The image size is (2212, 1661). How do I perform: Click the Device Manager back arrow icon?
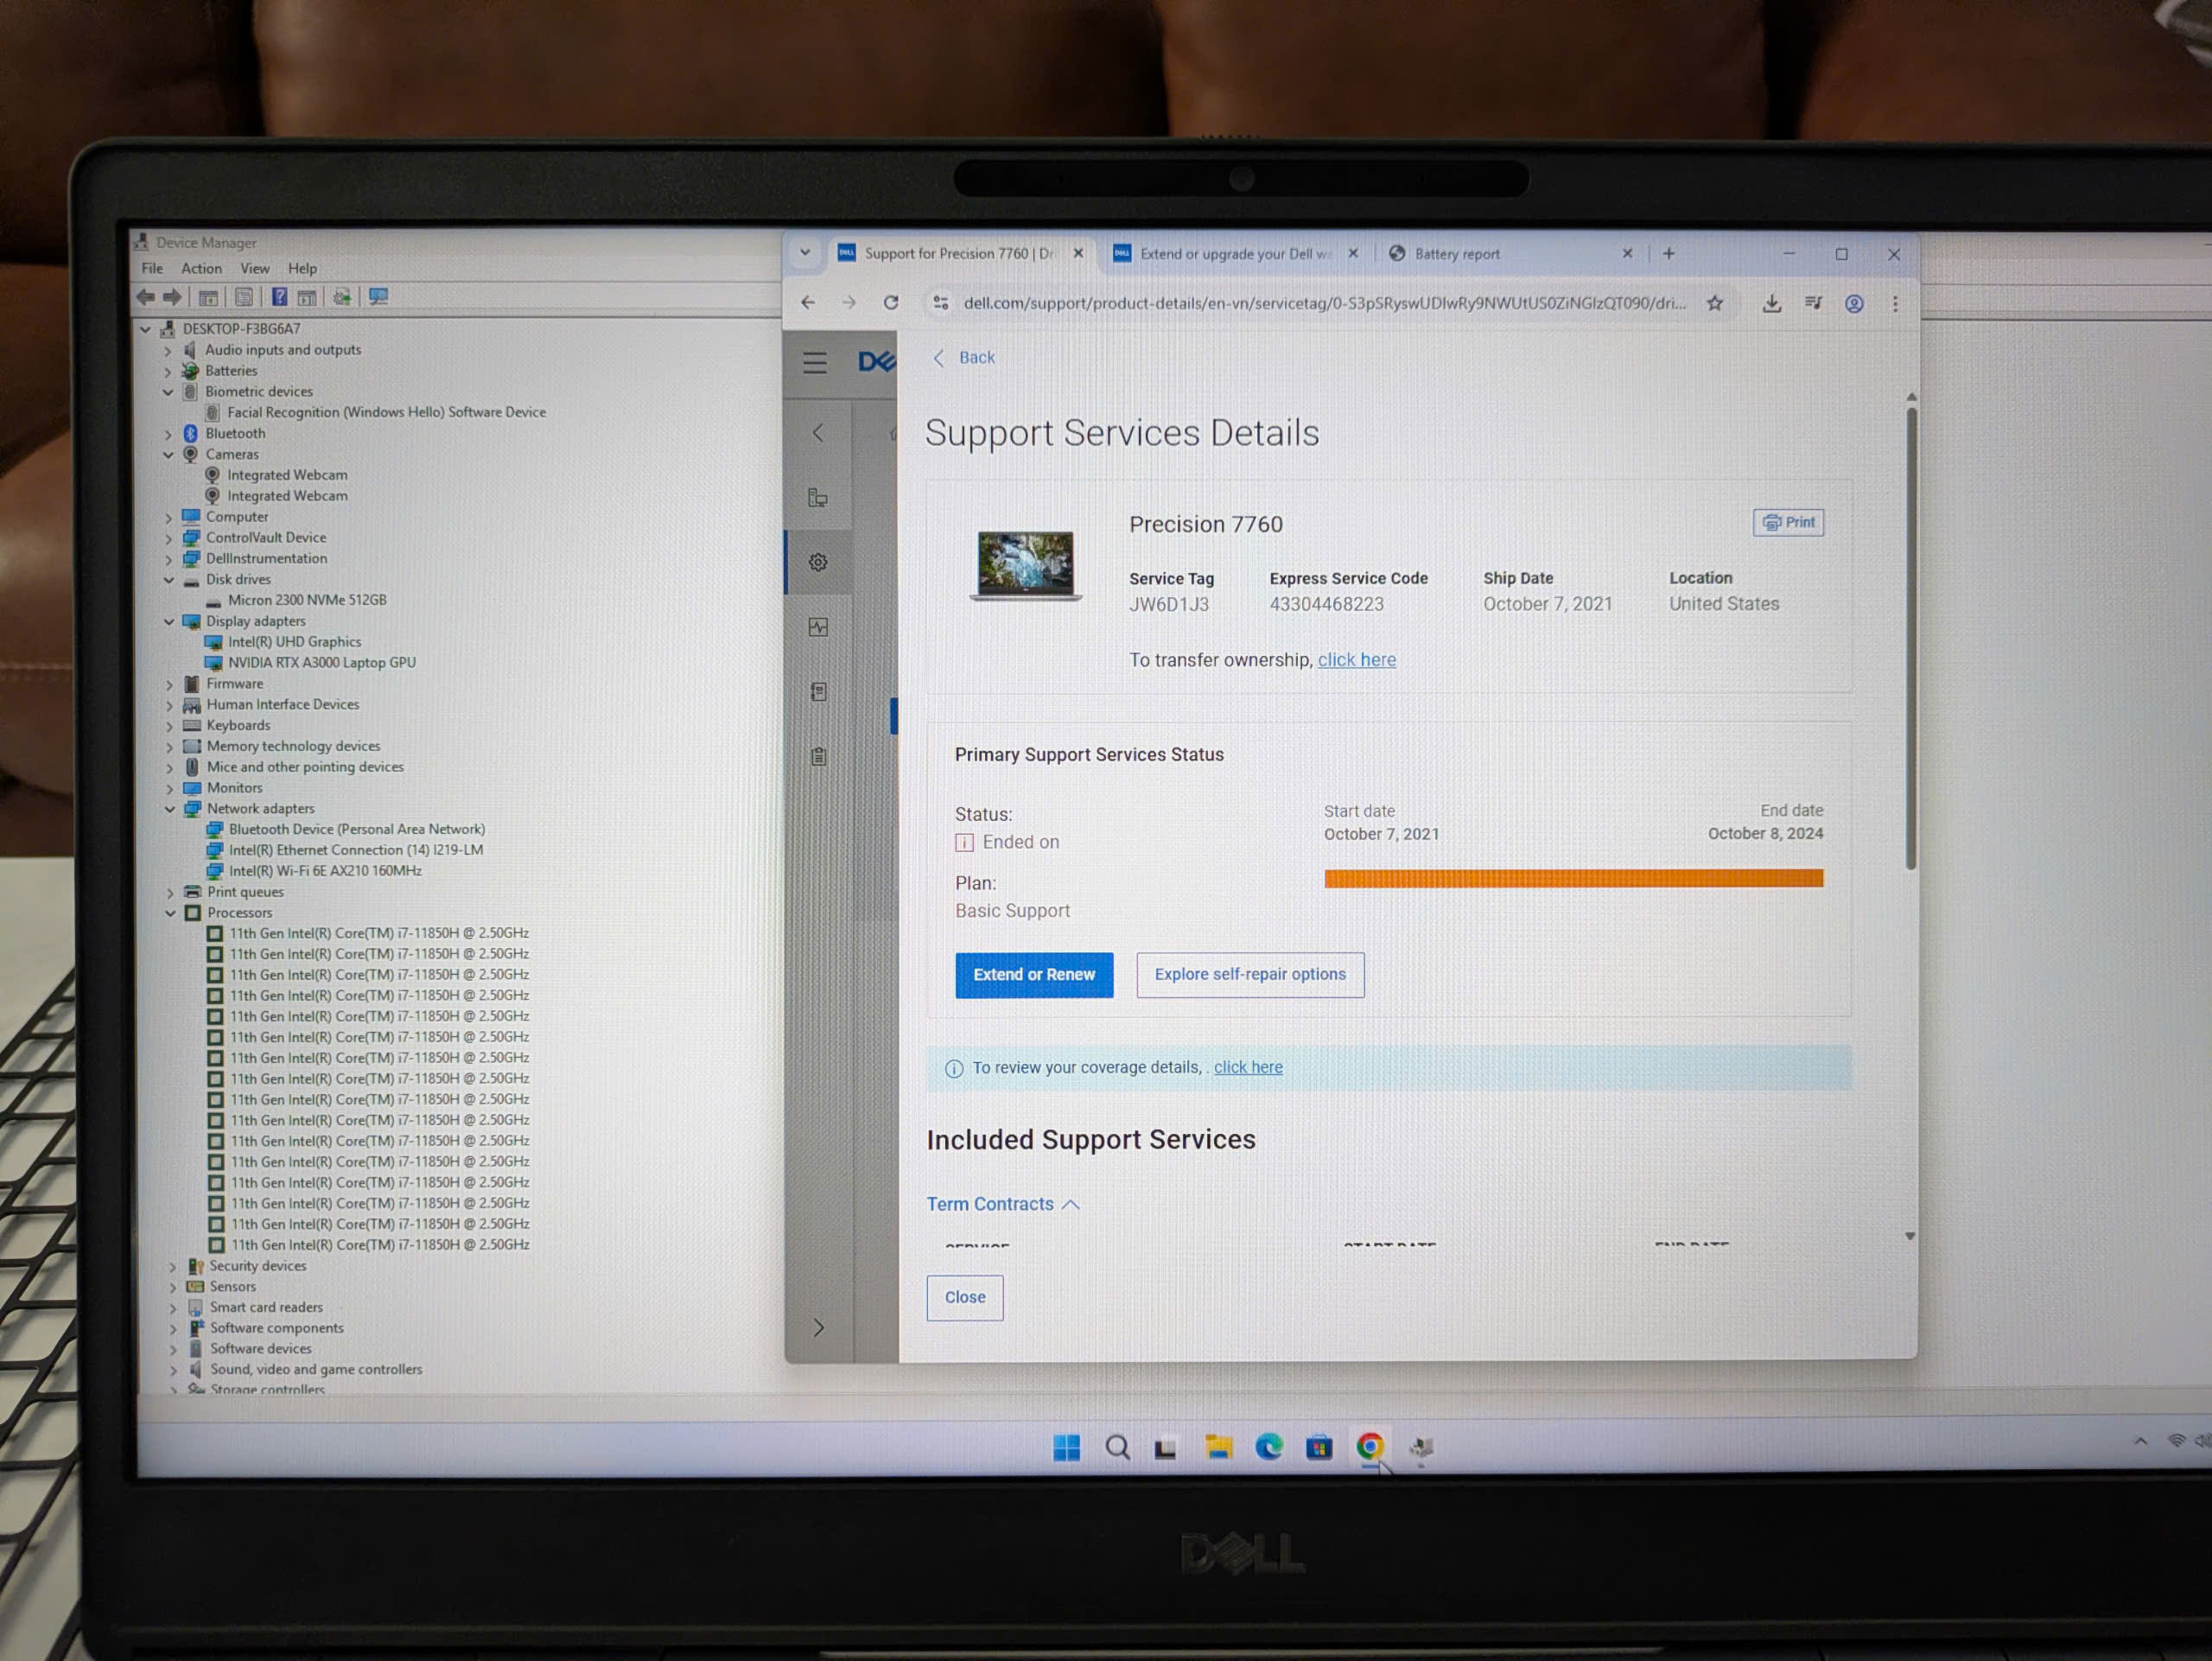[146, 297]
